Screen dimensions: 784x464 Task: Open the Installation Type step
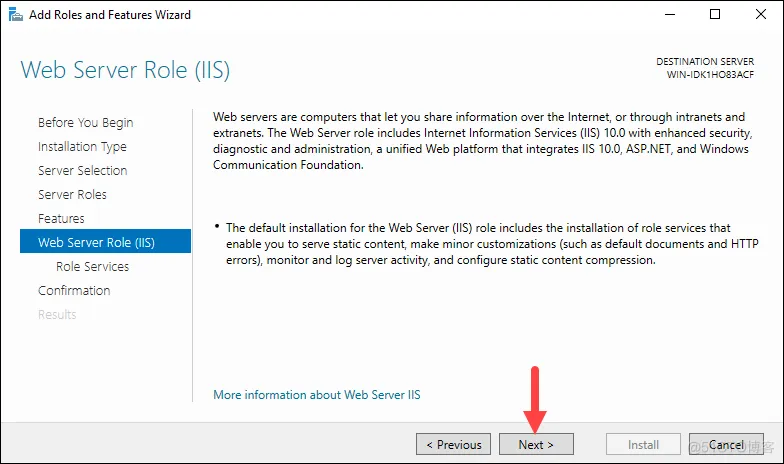tap(82, 146)
